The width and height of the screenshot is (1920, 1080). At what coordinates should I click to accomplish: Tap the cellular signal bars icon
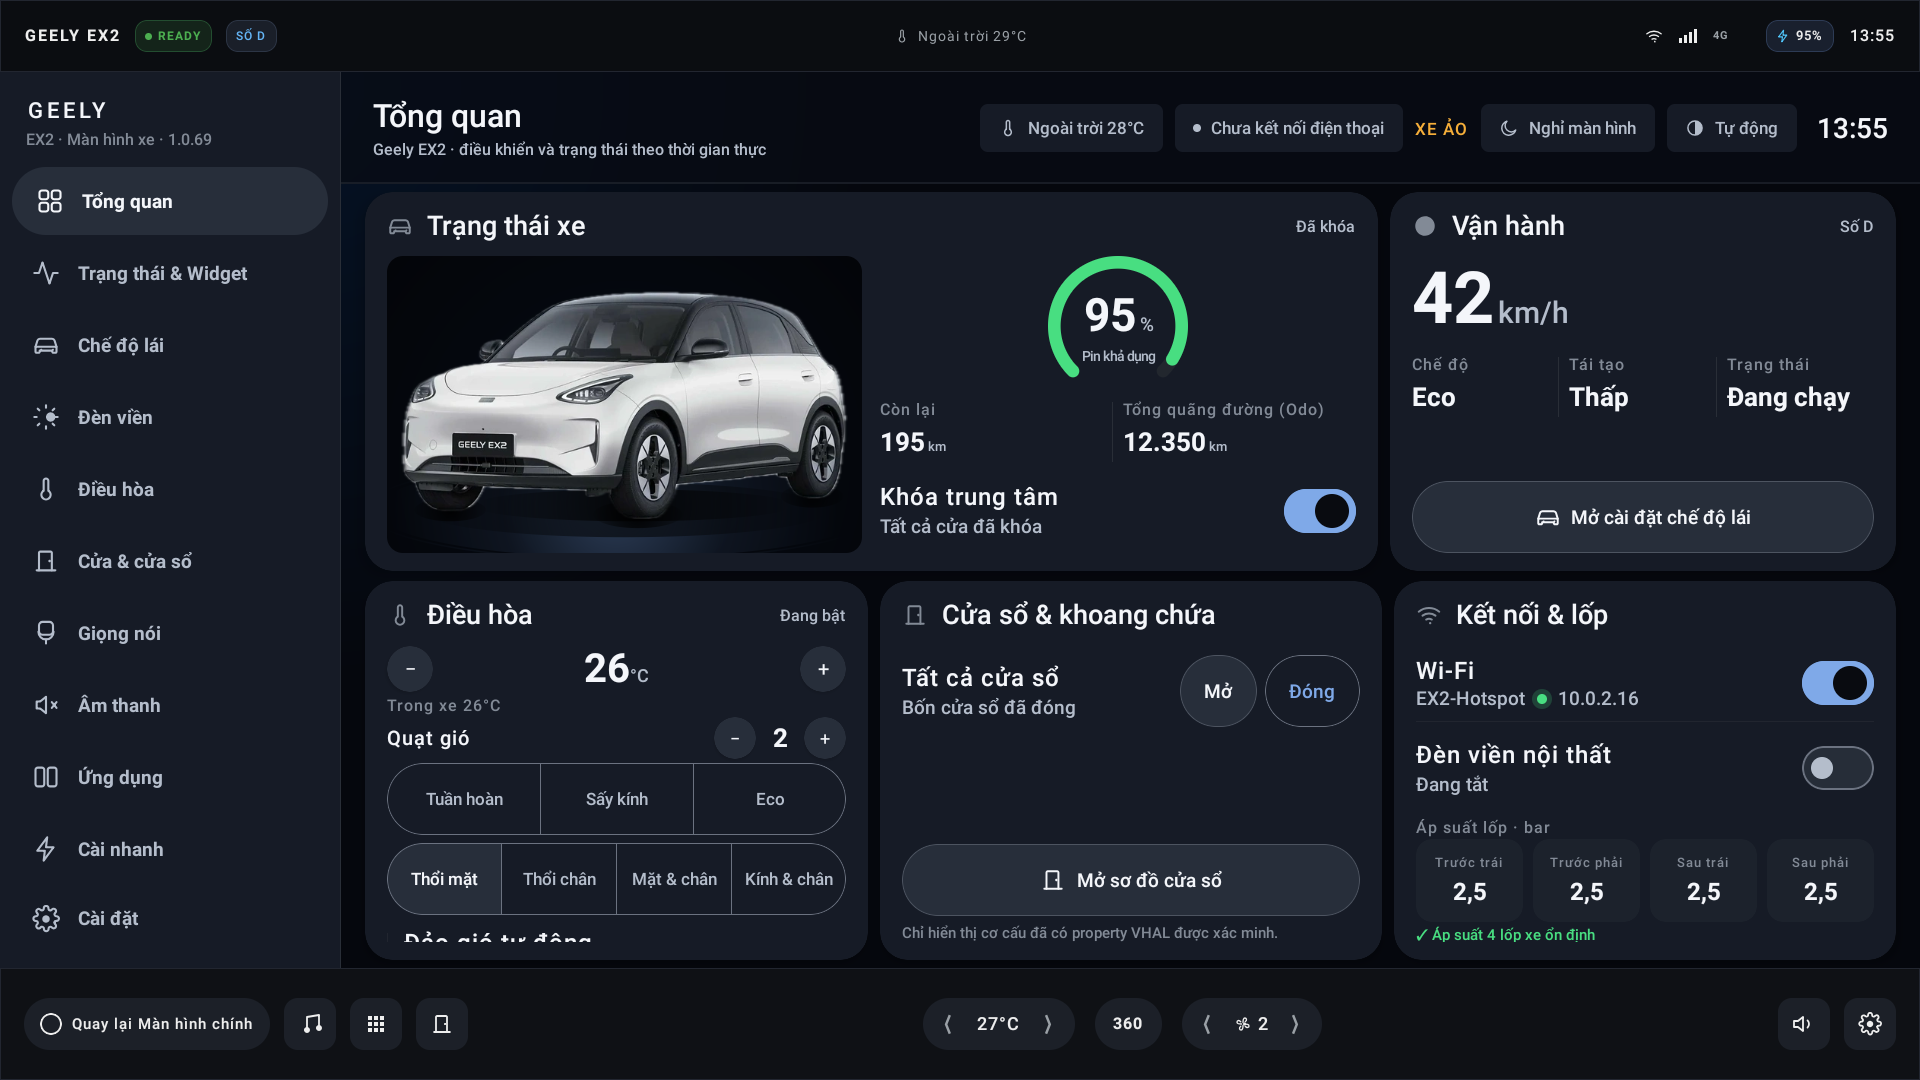[1688, 36]
